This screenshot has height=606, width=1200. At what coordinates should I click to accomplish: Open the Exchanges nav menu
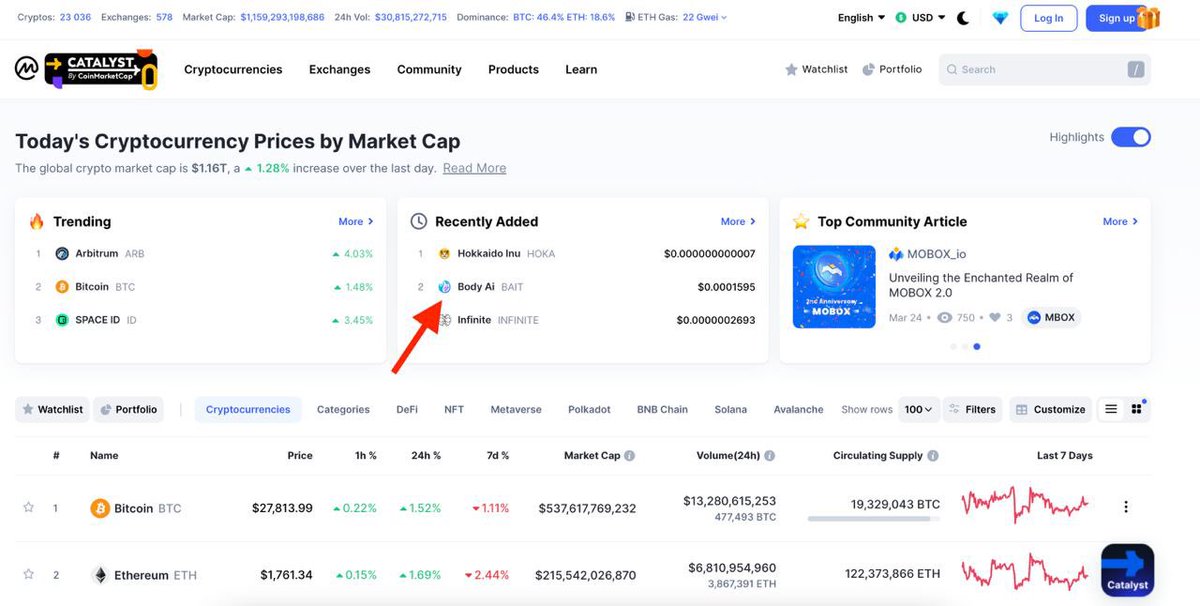click(340, 69)
